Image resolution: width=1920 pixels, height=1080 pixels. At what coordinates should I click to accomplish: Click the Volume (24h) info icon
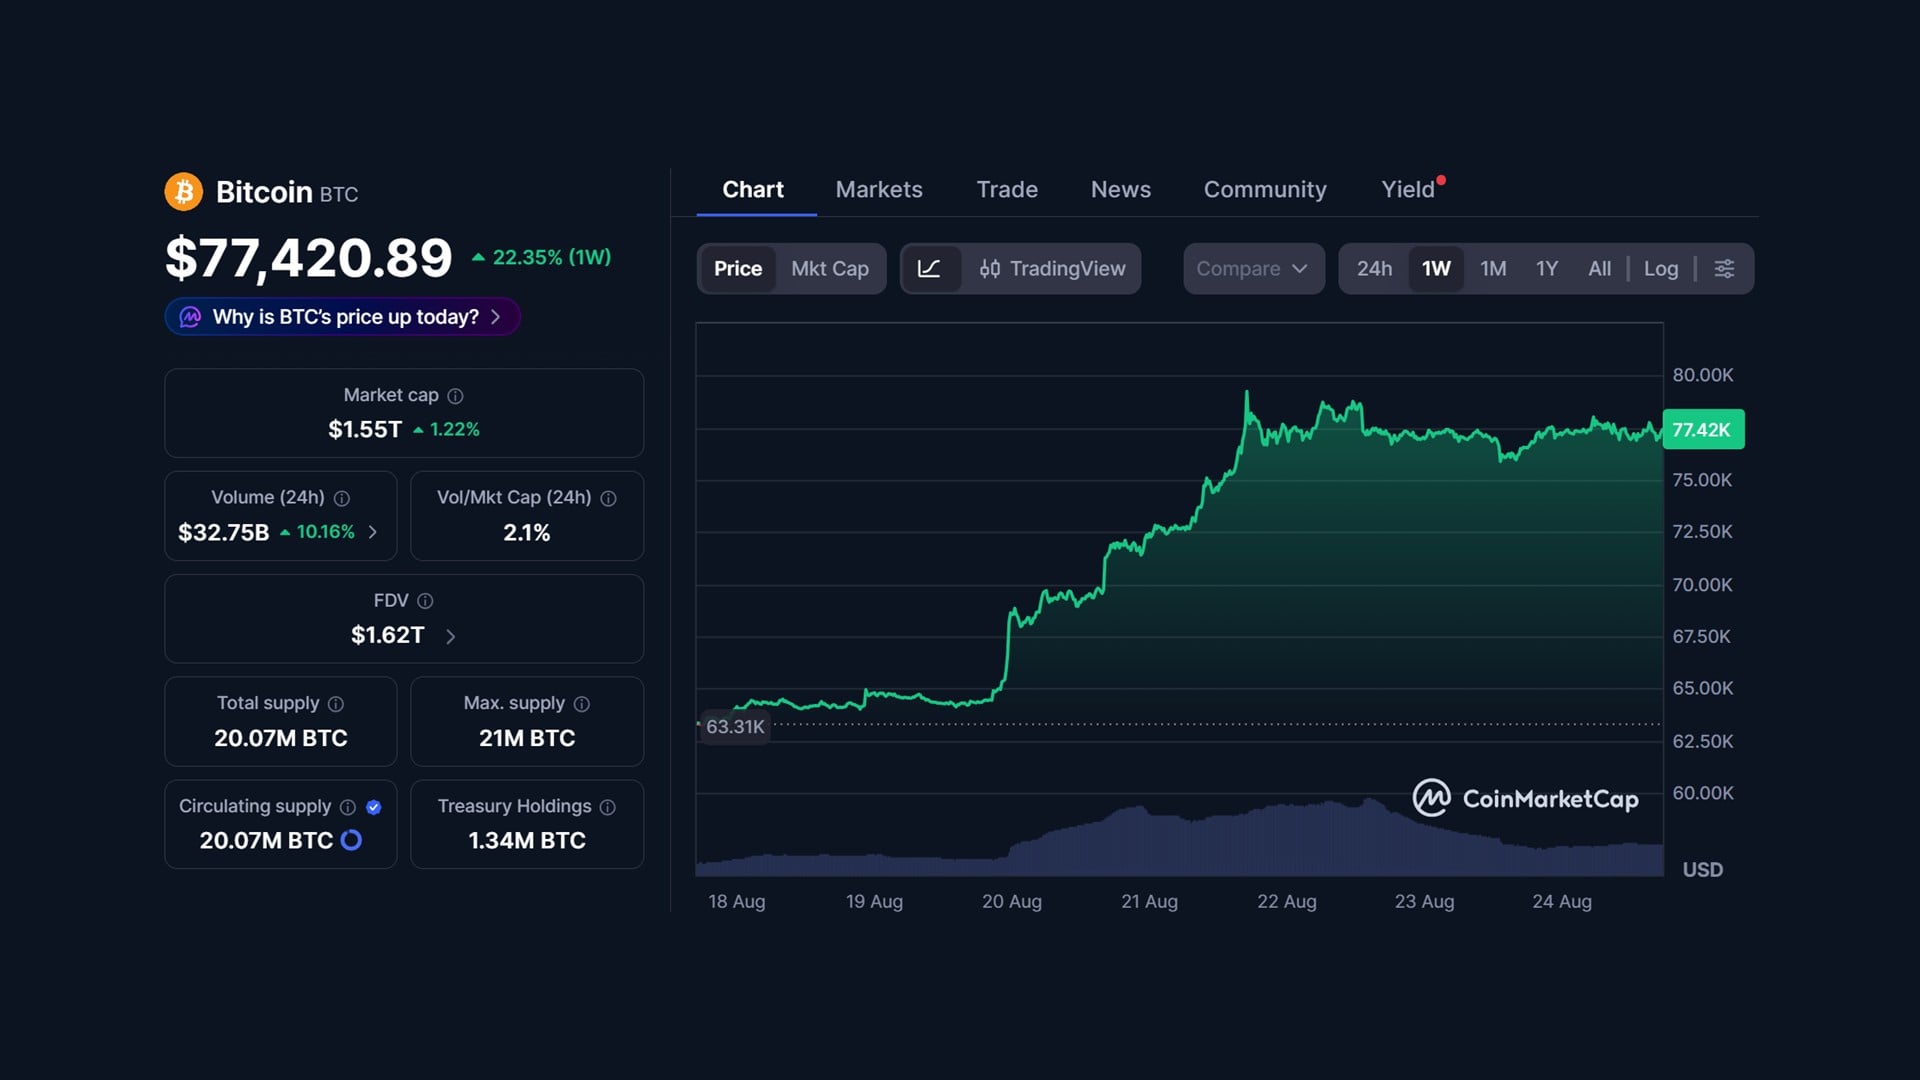(342, 498)
